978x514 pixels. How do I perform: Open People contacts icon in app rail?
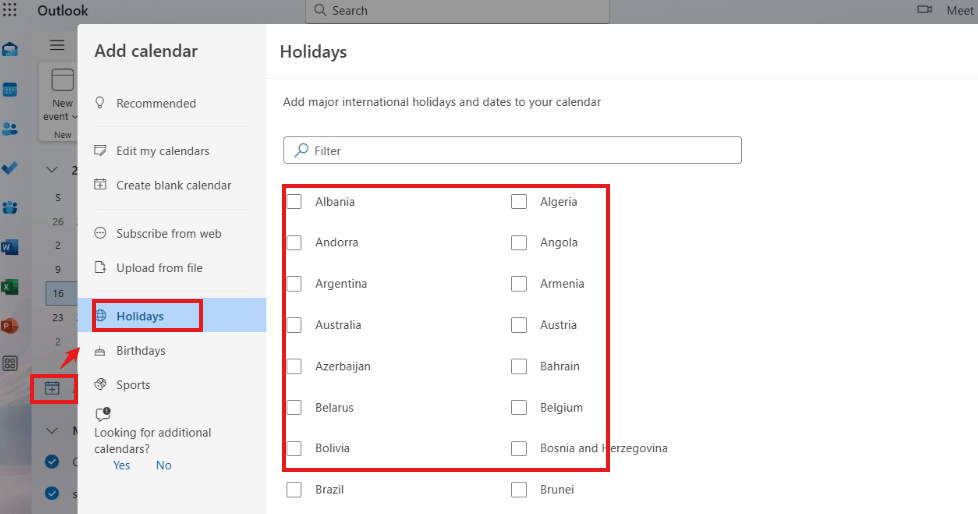(x=10, y=129)
